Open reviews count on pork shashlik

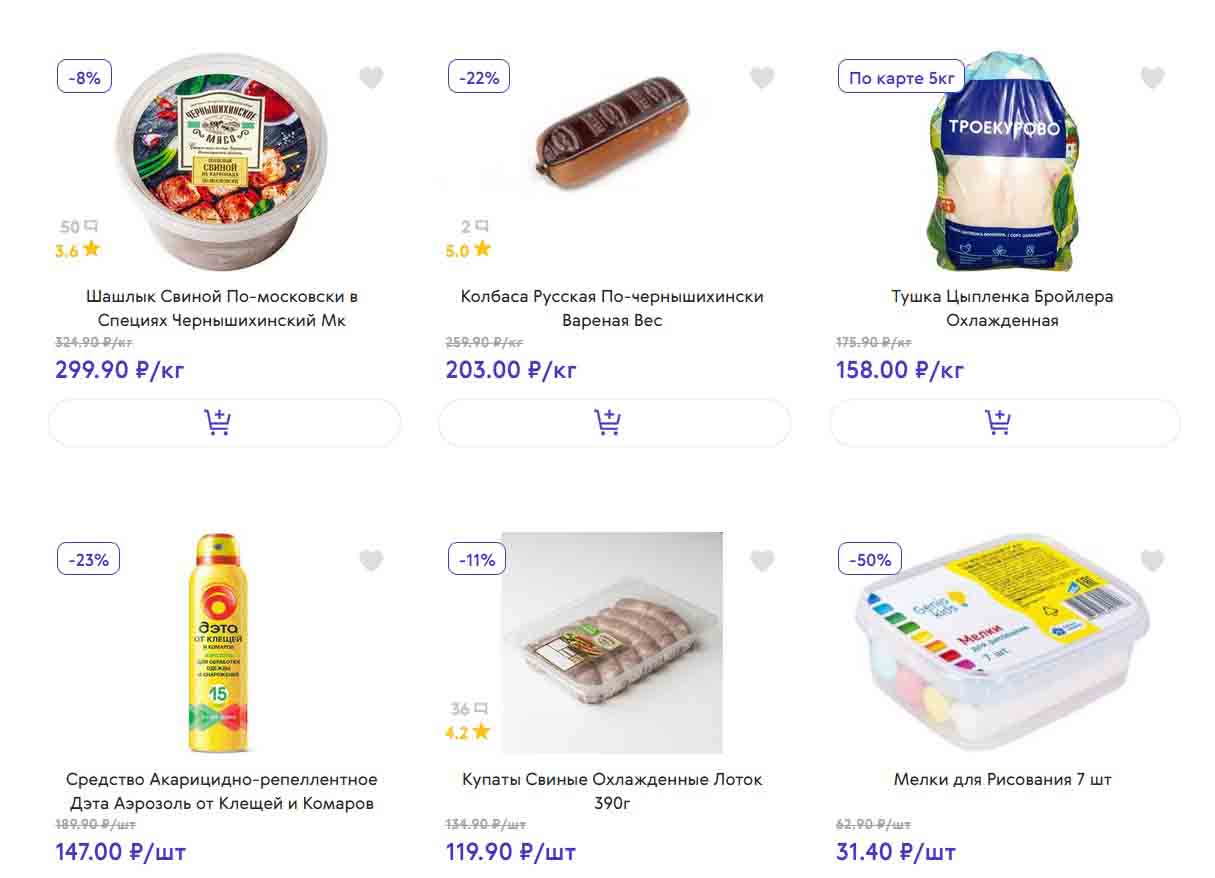click(x=77, y=227)
